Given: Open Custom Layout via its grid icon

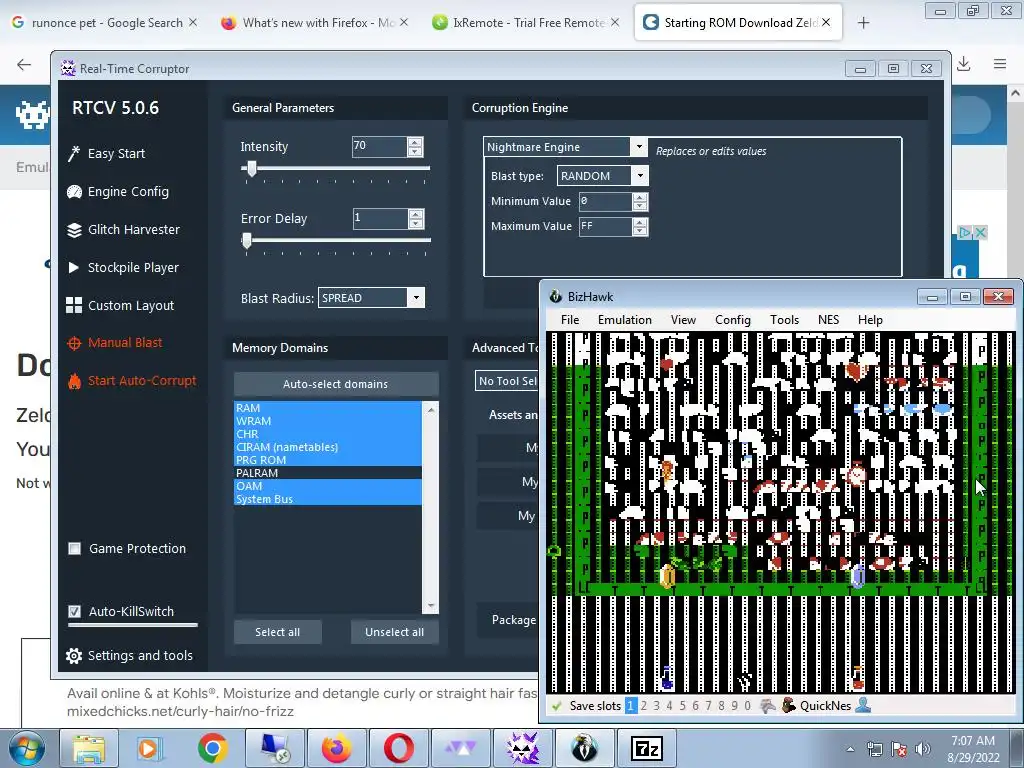Looking at the screenshot, I should coord(74,305).
